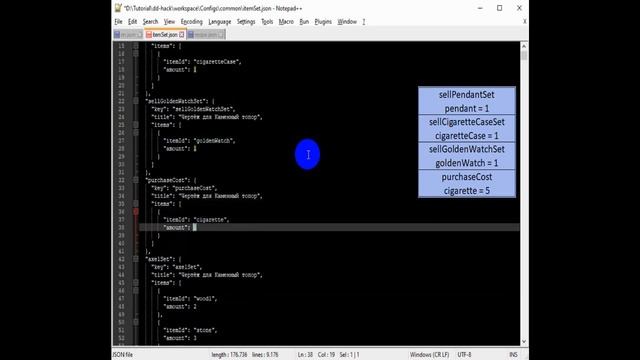Collapse the fold marker at line 16
Viewport: 640px width, 360px height.
click(136, 53)
